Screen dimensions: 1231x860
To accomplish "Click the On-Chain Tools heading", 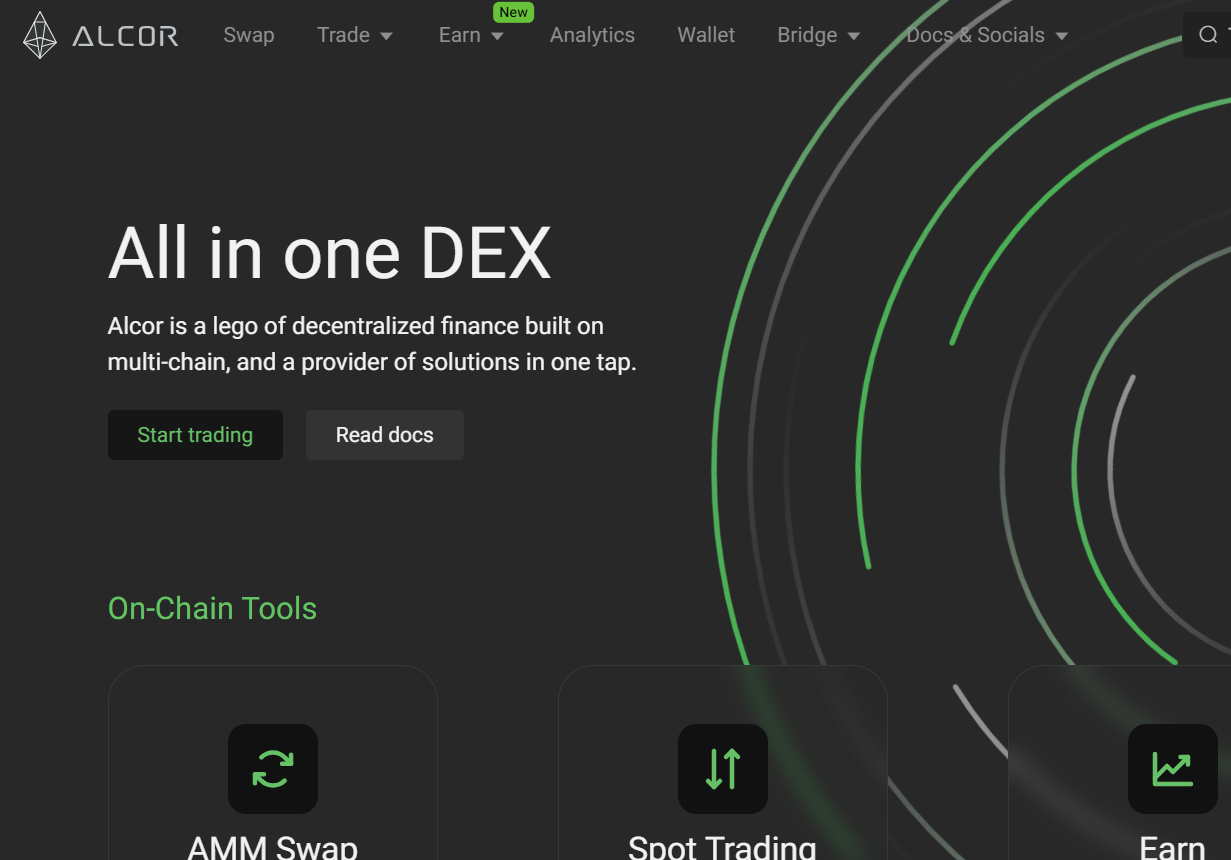I will click(212, 608).
